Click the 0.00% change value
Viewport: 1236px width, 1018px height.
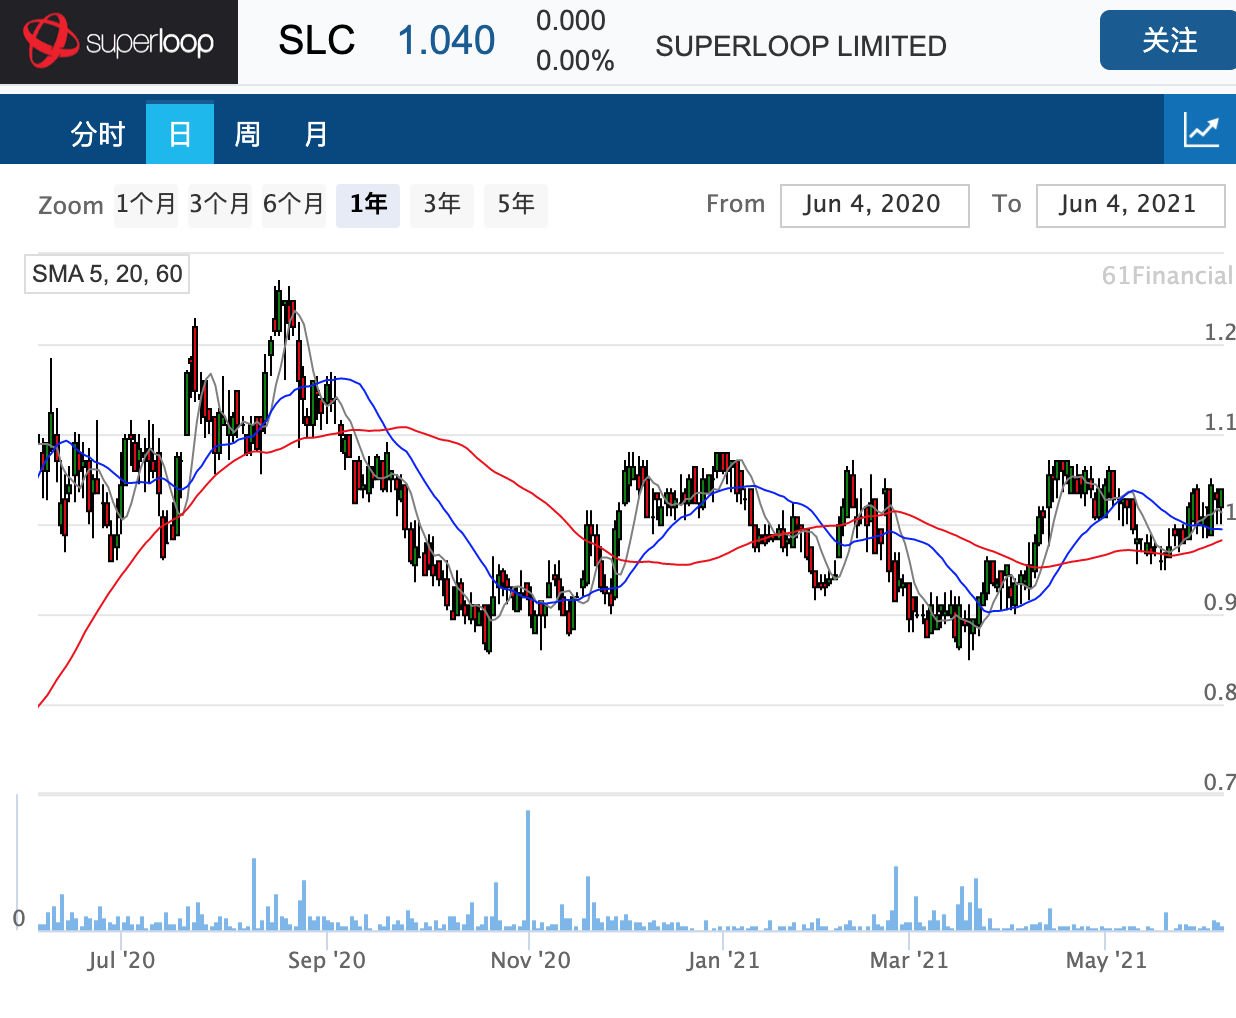click(x=575, y=61)
